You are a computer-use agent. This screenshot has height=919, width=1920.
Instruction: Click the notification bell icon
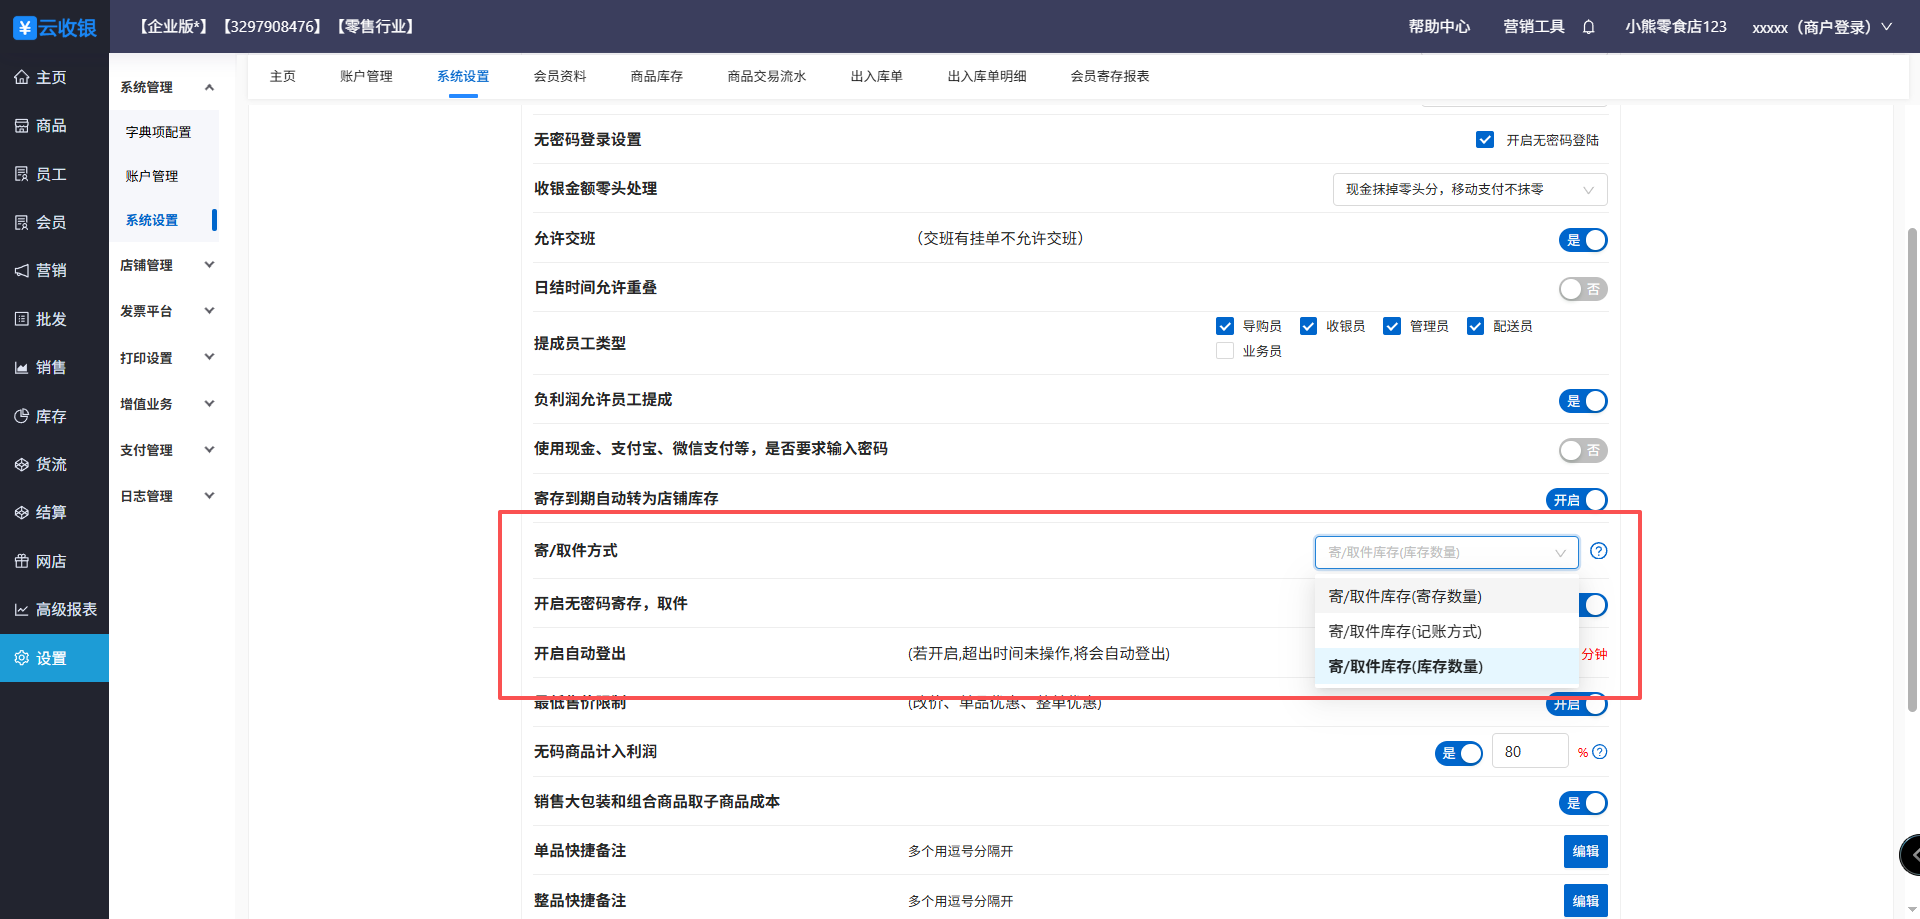point(1588,27)
